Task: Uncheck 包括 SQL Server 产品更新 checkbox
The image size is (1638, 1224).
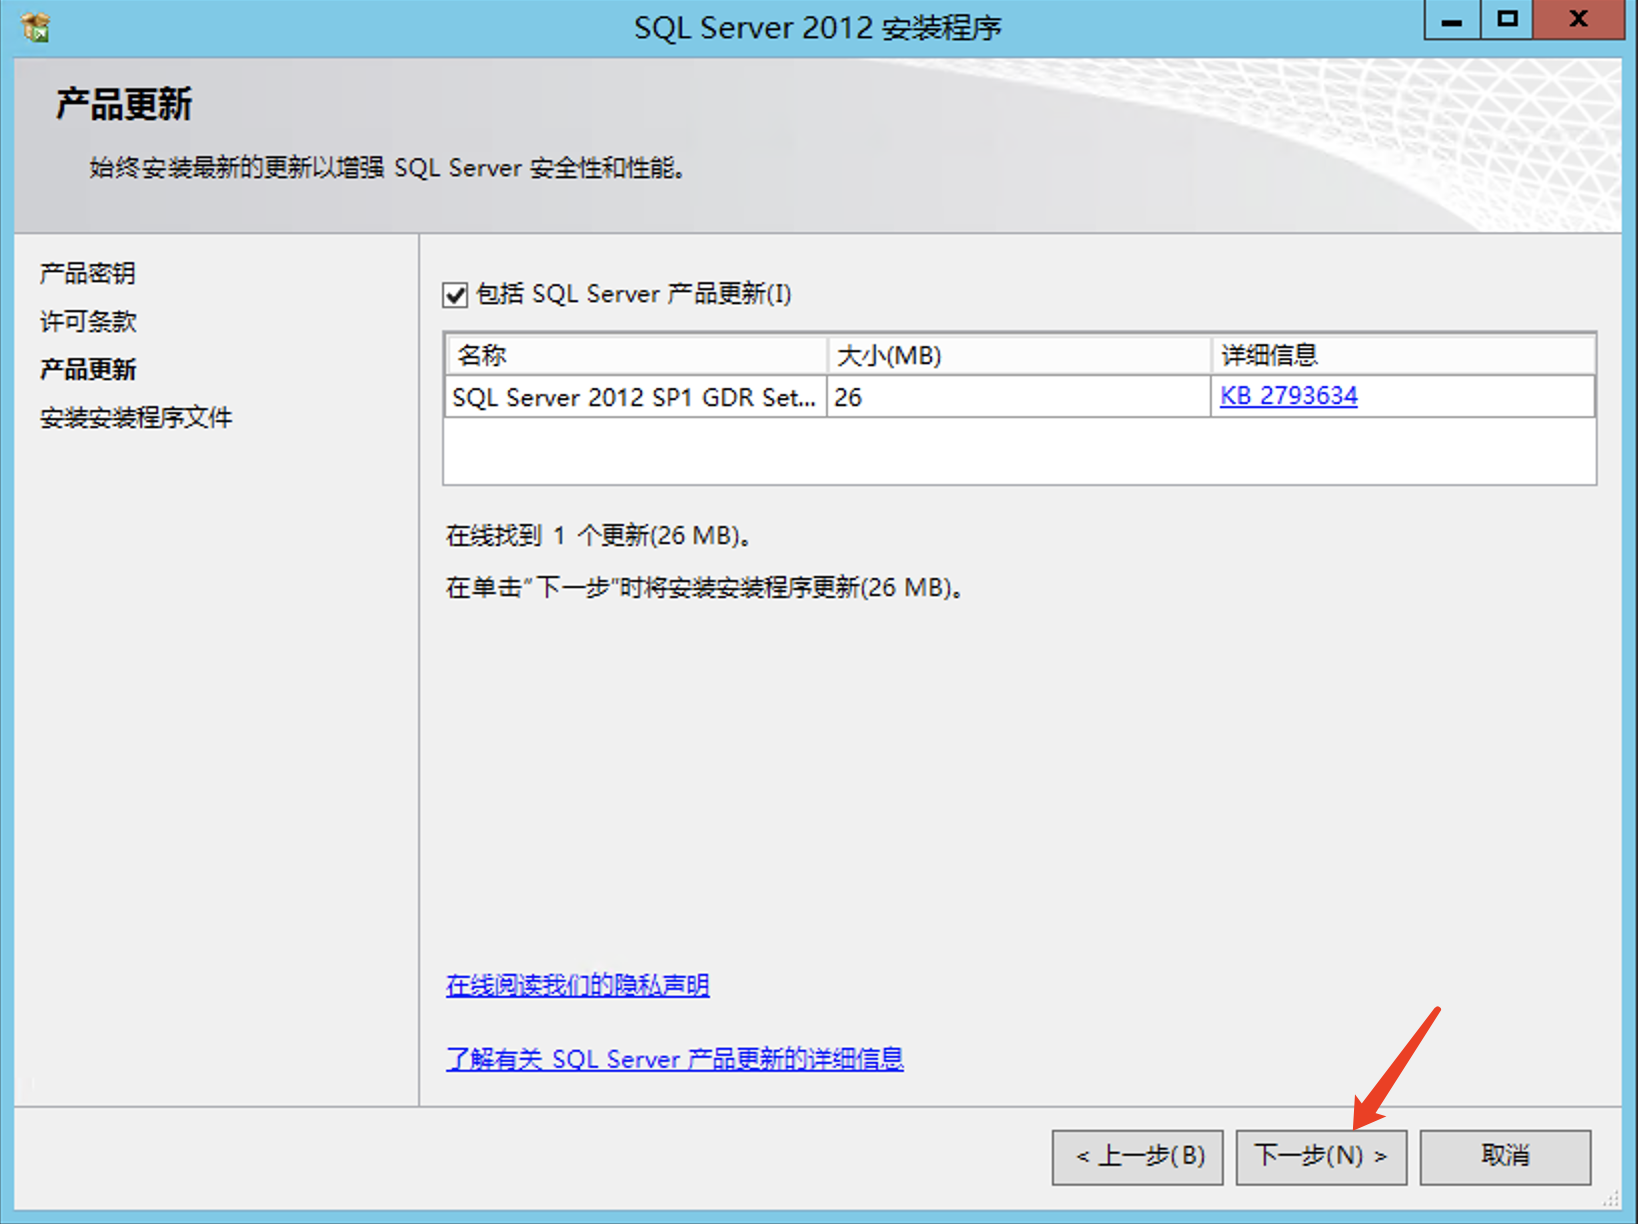Action: coord(455,295)
